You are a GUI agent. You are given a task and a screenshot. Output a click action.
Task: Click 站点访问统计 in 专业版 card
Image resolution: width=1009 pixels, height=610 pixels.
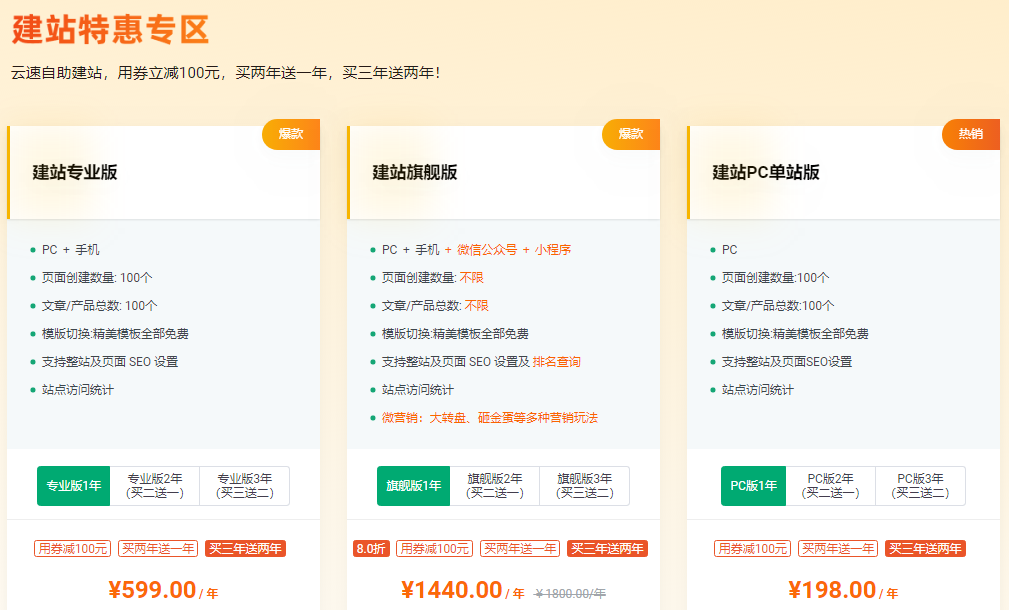pos(78,390)
